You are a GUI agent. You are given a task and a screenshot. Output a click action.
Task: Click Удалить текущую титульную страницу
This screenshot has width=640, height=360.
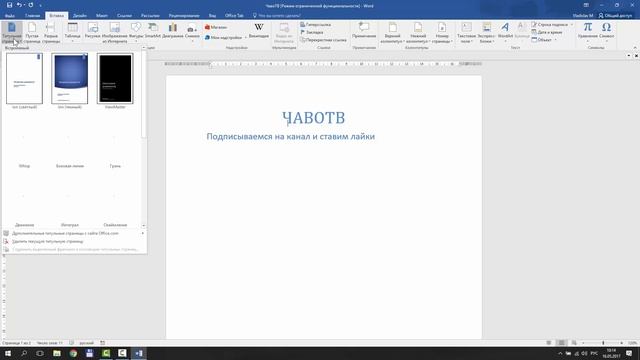click(x=74, y=241)
